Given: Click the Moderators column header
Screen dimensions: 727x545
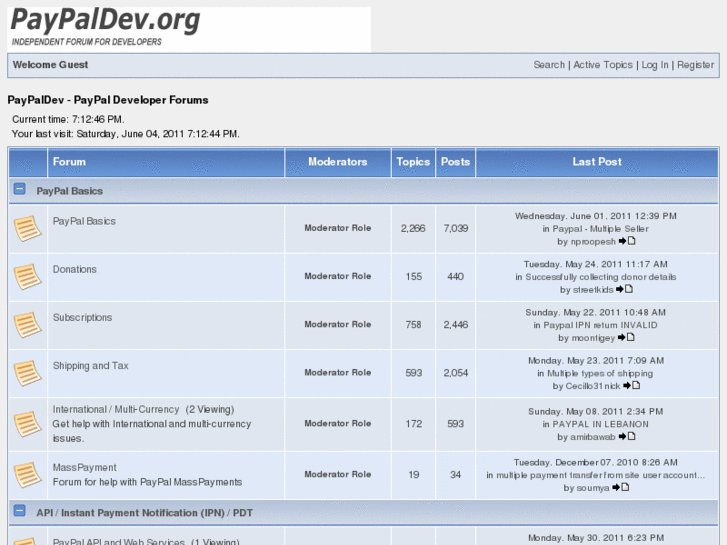Looking at the screenshot, I should [338, 162].
